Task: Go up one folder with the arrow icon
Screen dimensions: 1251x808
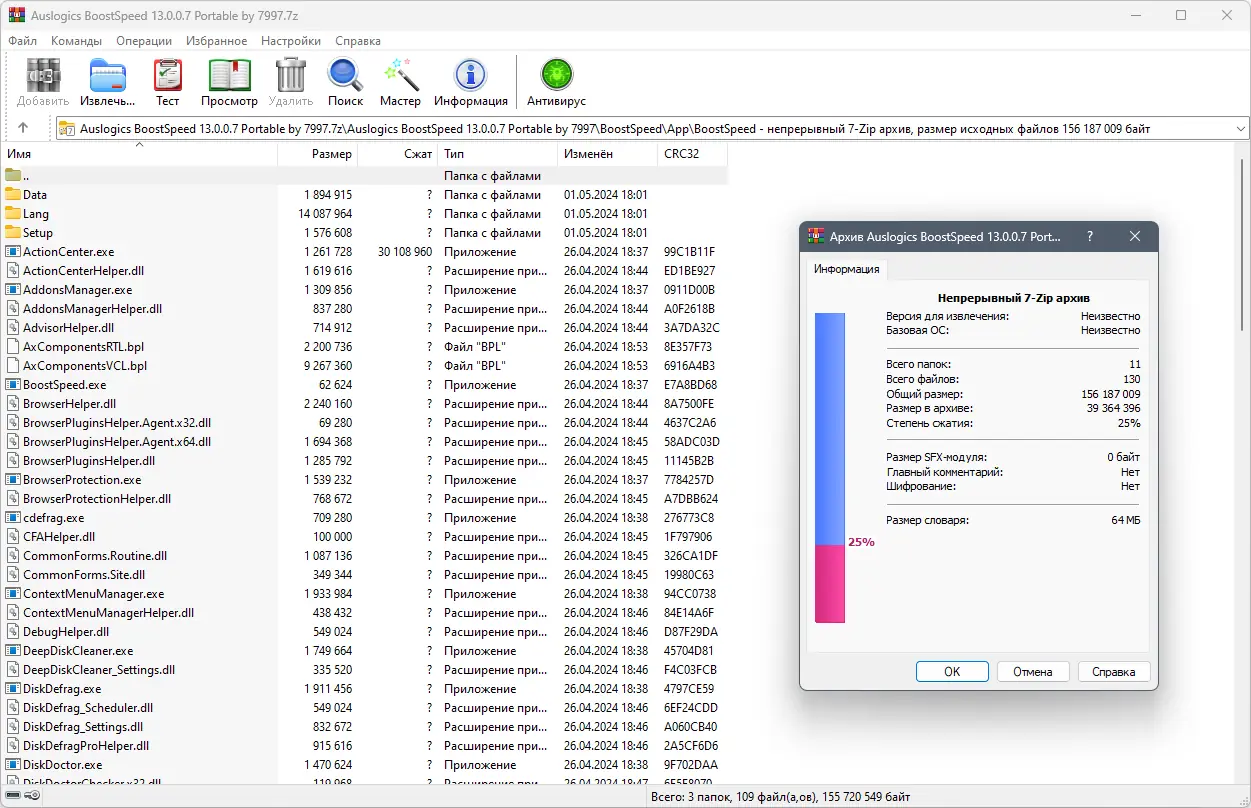Action: (23, 128)
